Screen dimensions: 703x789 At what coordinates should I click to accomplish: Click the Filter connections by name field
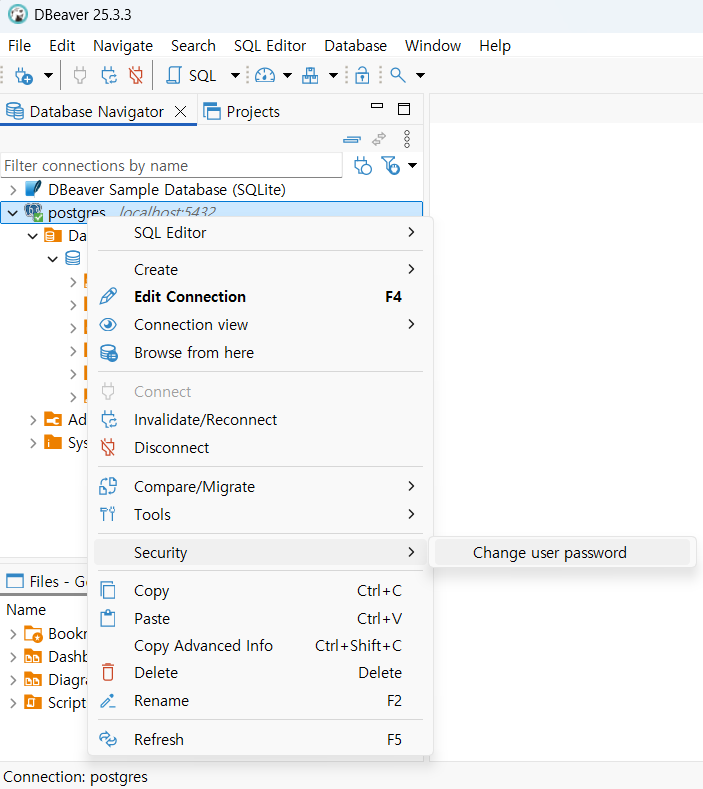[x=171, y=166]
